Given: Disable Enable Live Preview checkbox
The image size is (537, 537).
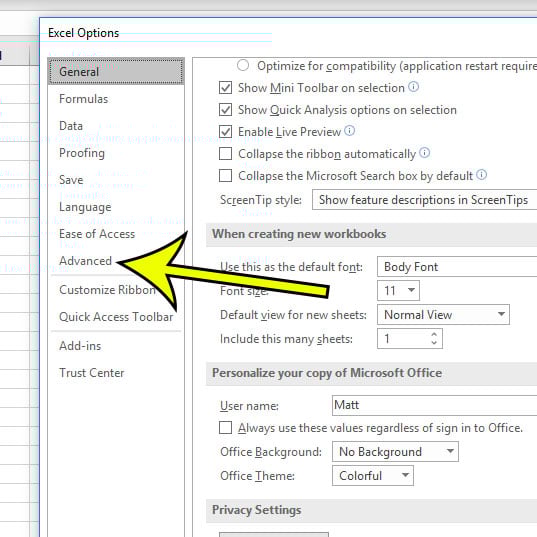Looking at the screenshot, I should click(x=225, y=132).
